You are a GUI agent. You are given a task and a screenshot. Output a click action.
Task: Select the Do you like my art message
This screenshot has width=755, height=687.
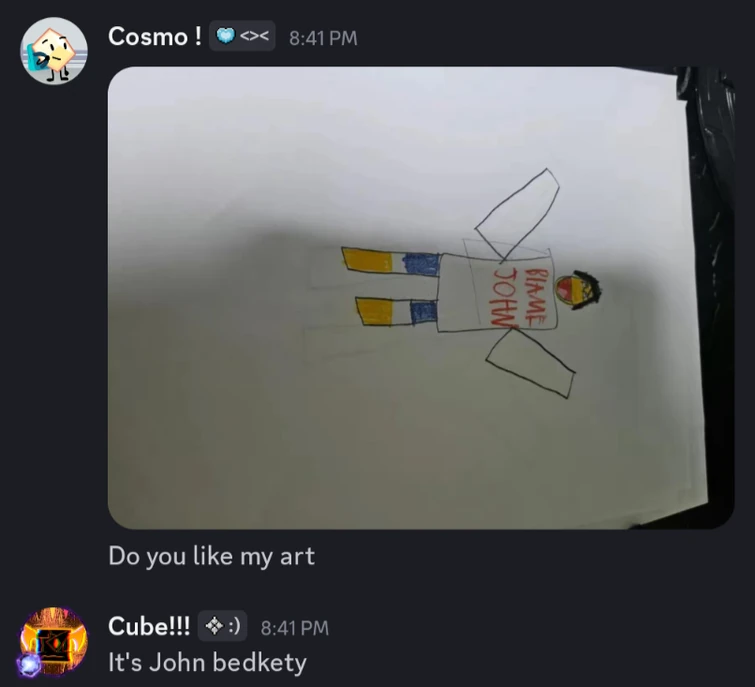coord(211,556)
